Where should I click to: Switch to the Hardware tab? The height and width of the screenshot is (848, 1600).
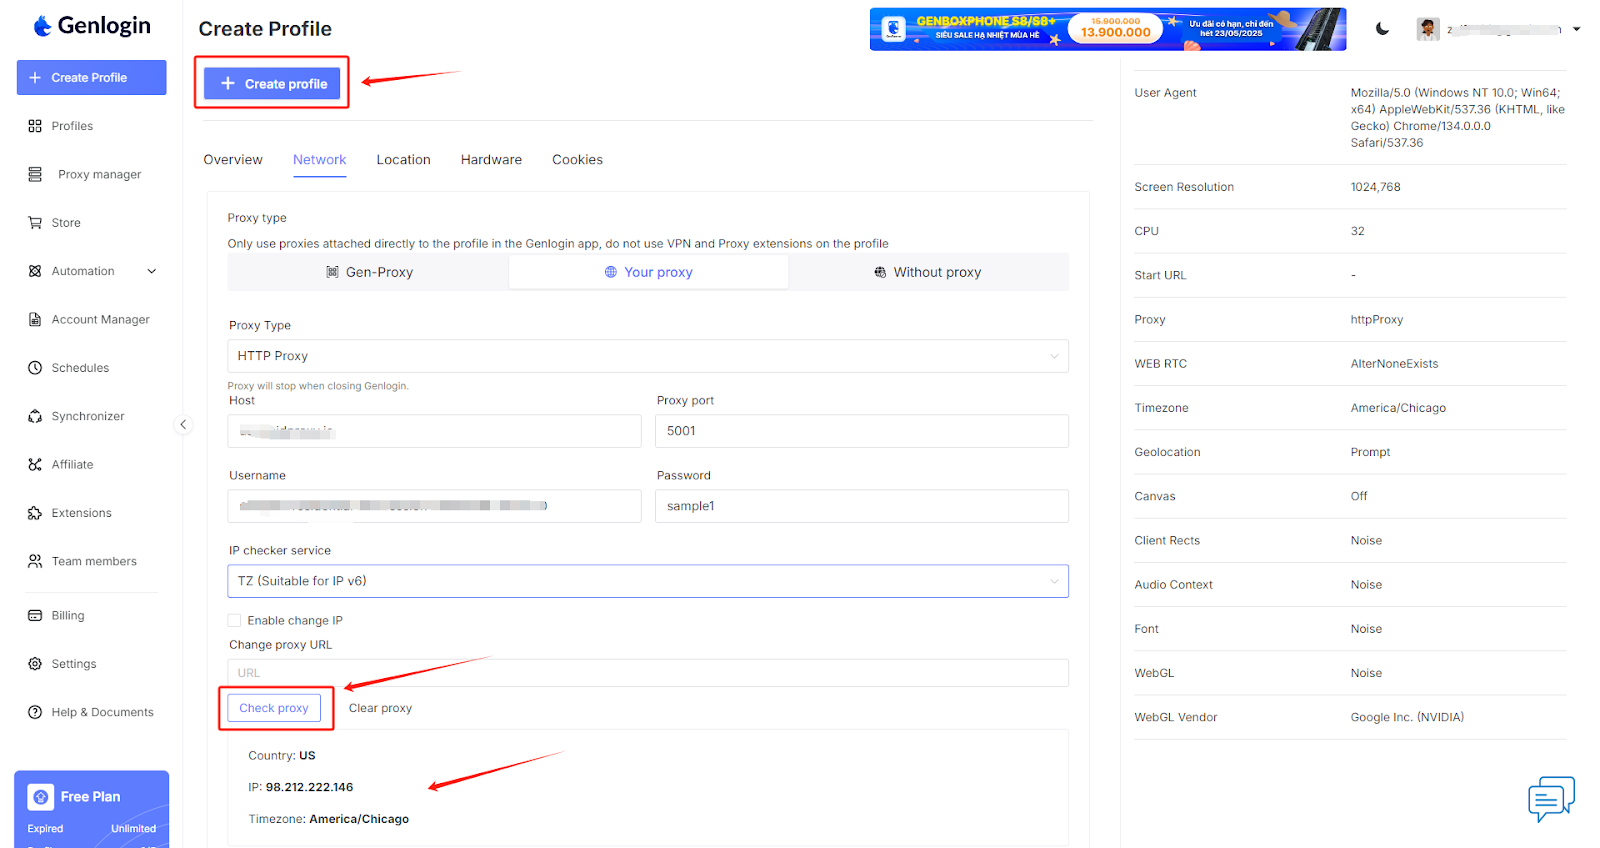pyautogui.click(x=491, y=160)
